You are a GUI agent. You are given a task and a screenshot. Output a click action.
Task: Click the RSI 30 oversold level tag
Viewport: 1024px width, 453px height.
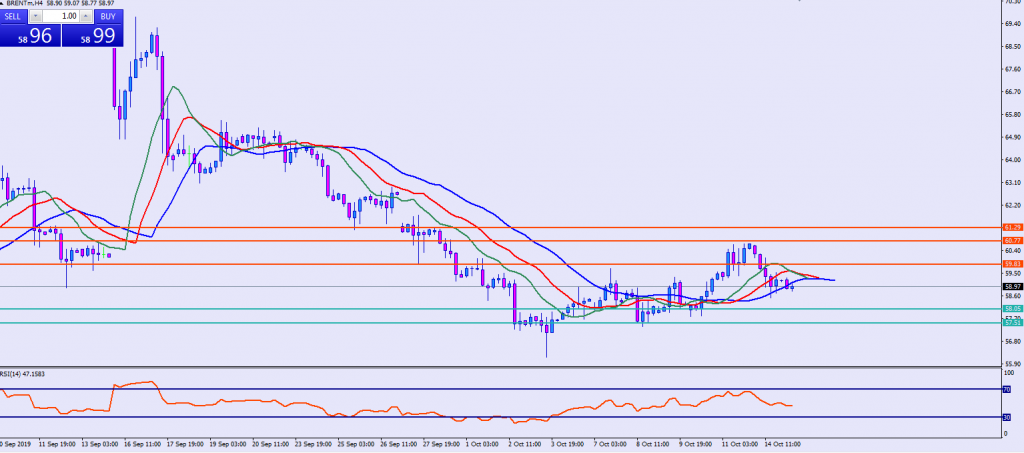pyautogui.click(x=1007, y=417)
